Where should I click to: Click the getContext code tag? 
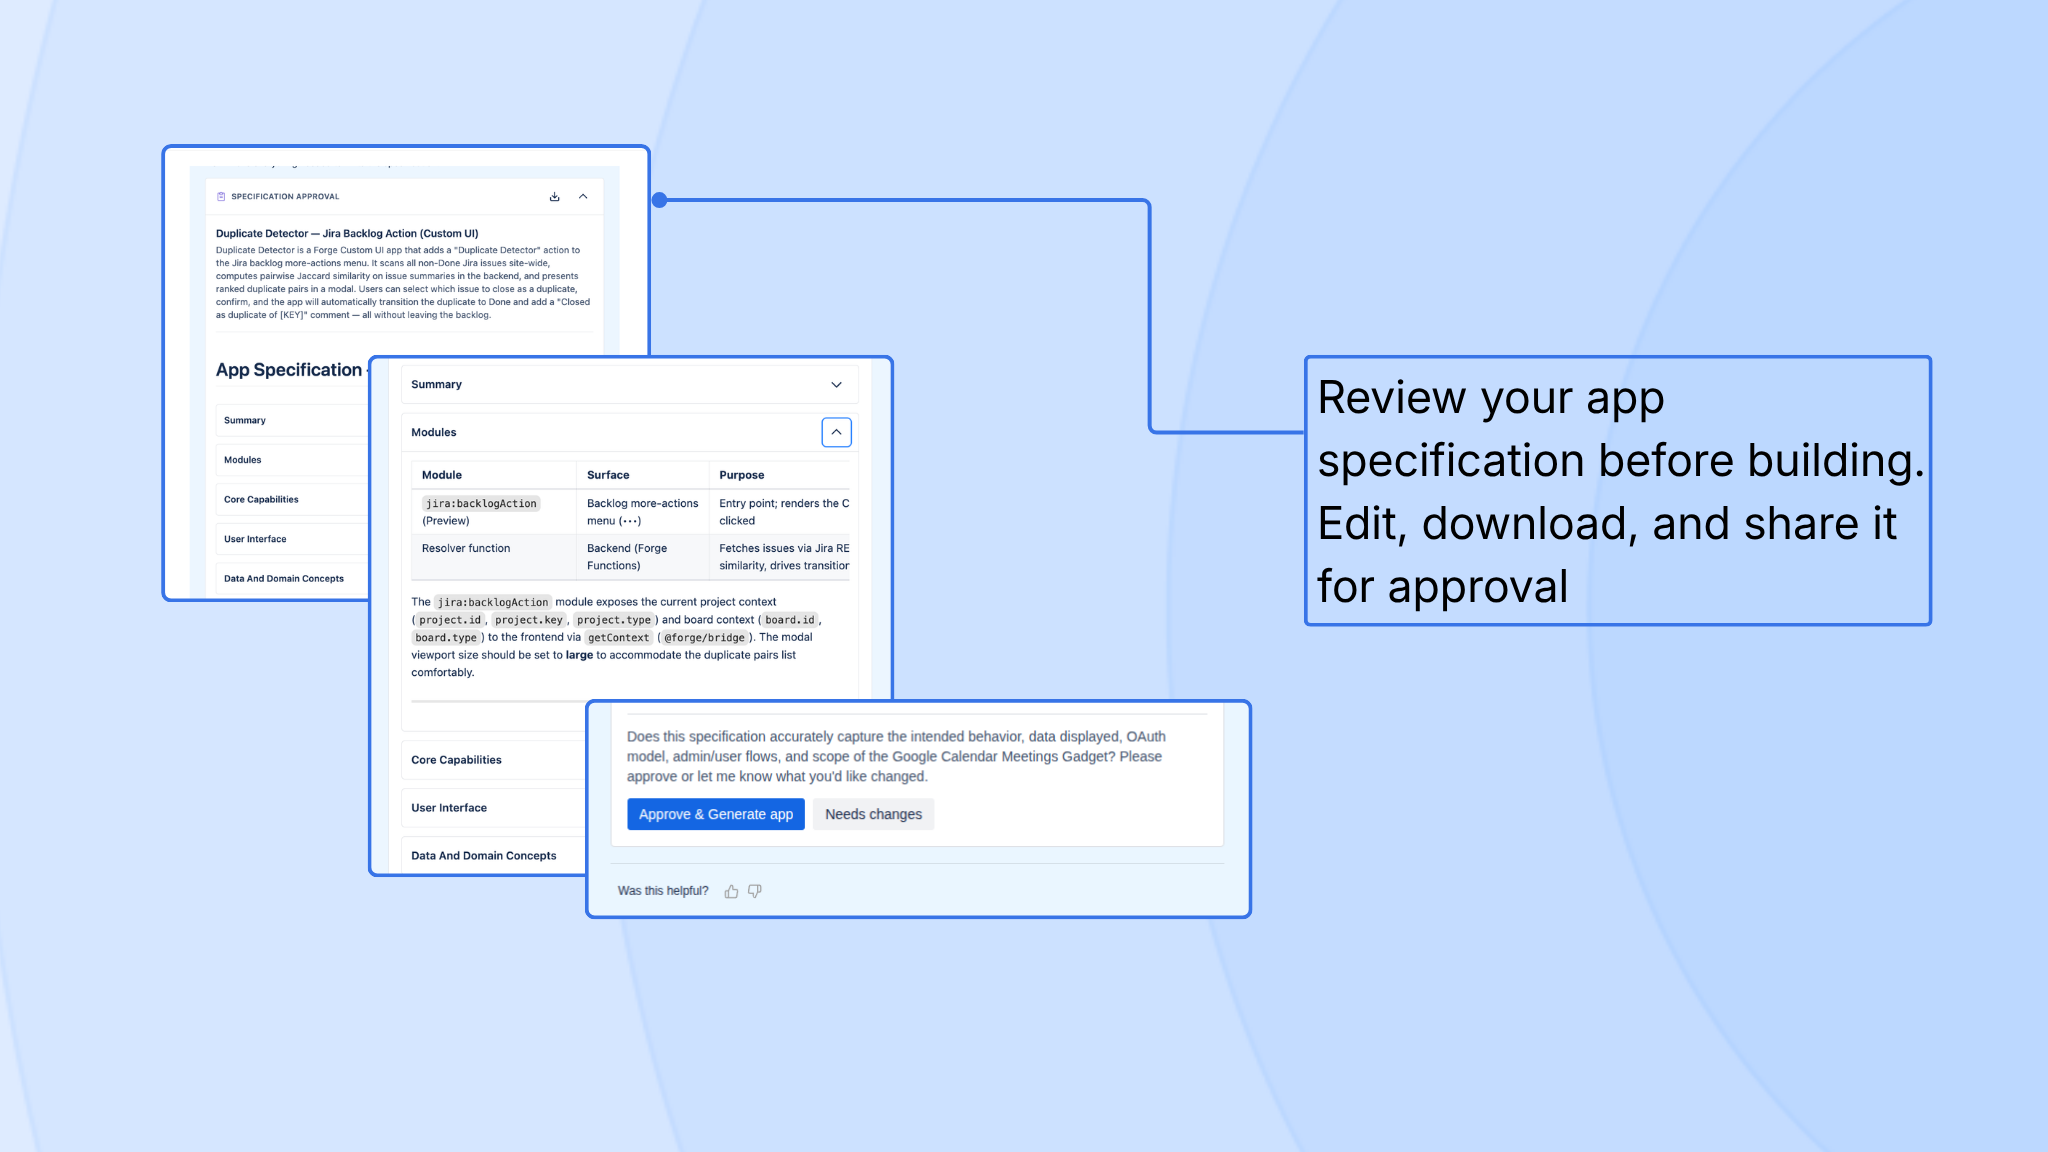point(618,638)
